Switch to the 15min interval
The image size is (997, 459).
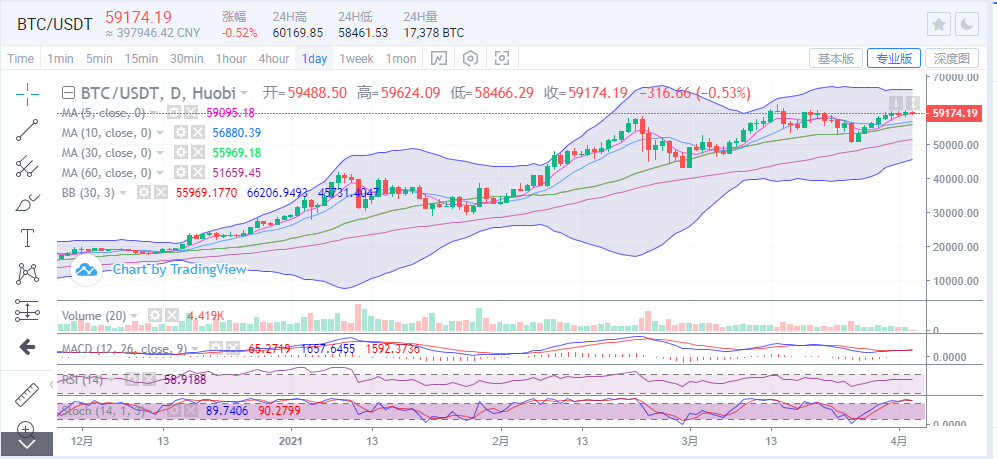tap(141, 58)
